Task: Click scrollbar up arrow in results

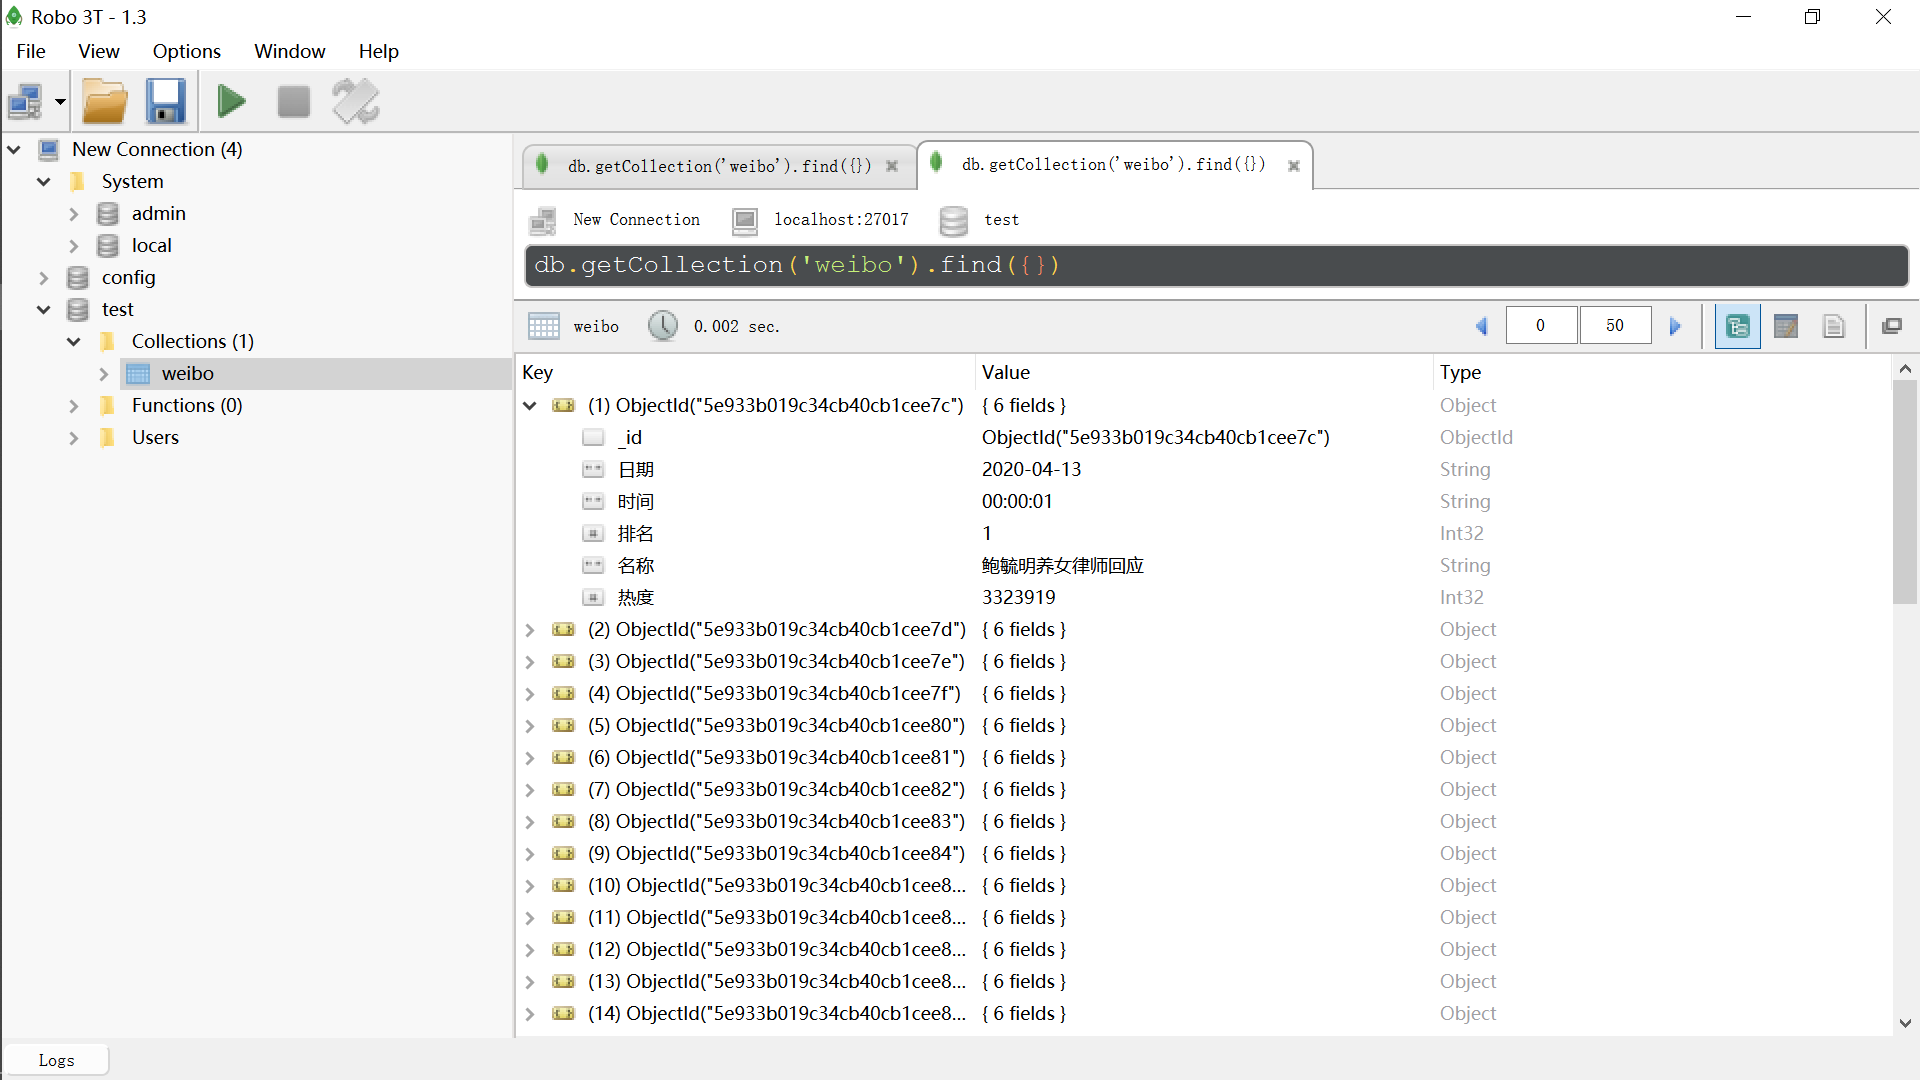Action: (1905, 369)
